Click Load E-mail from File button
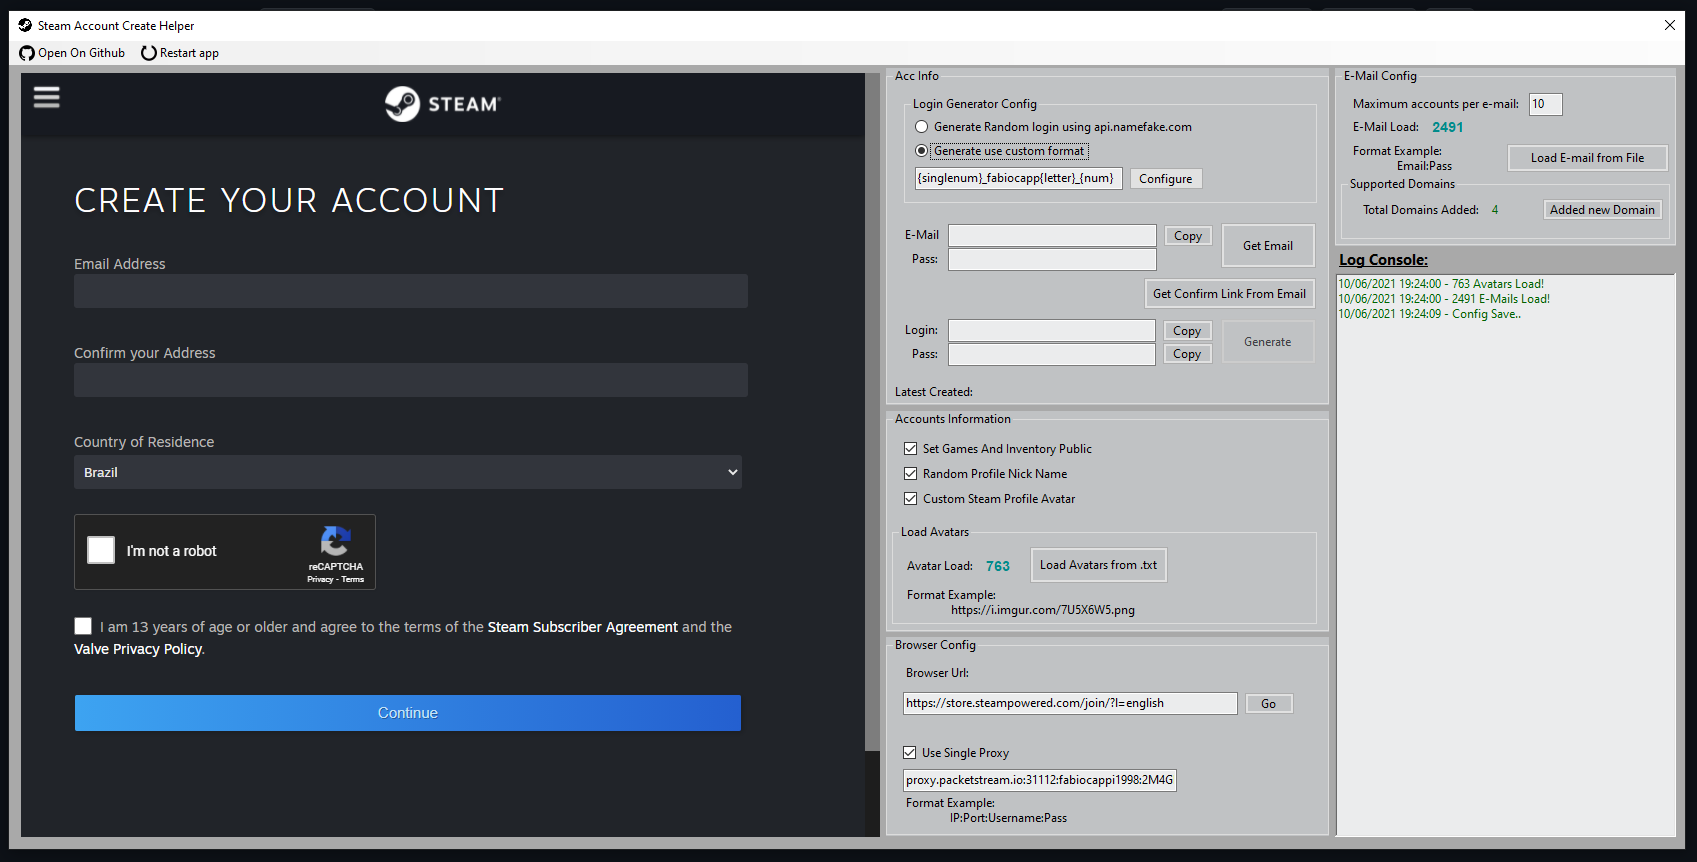This screenshot has width=1697, height=862. (1587, 158)
